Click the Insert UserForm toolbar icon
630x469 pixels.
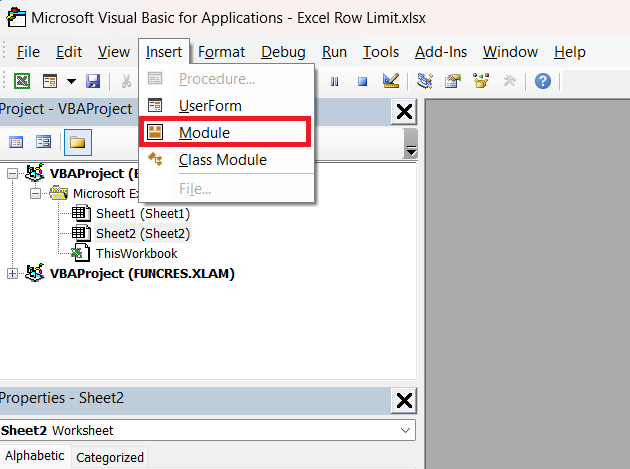(50, 81)
